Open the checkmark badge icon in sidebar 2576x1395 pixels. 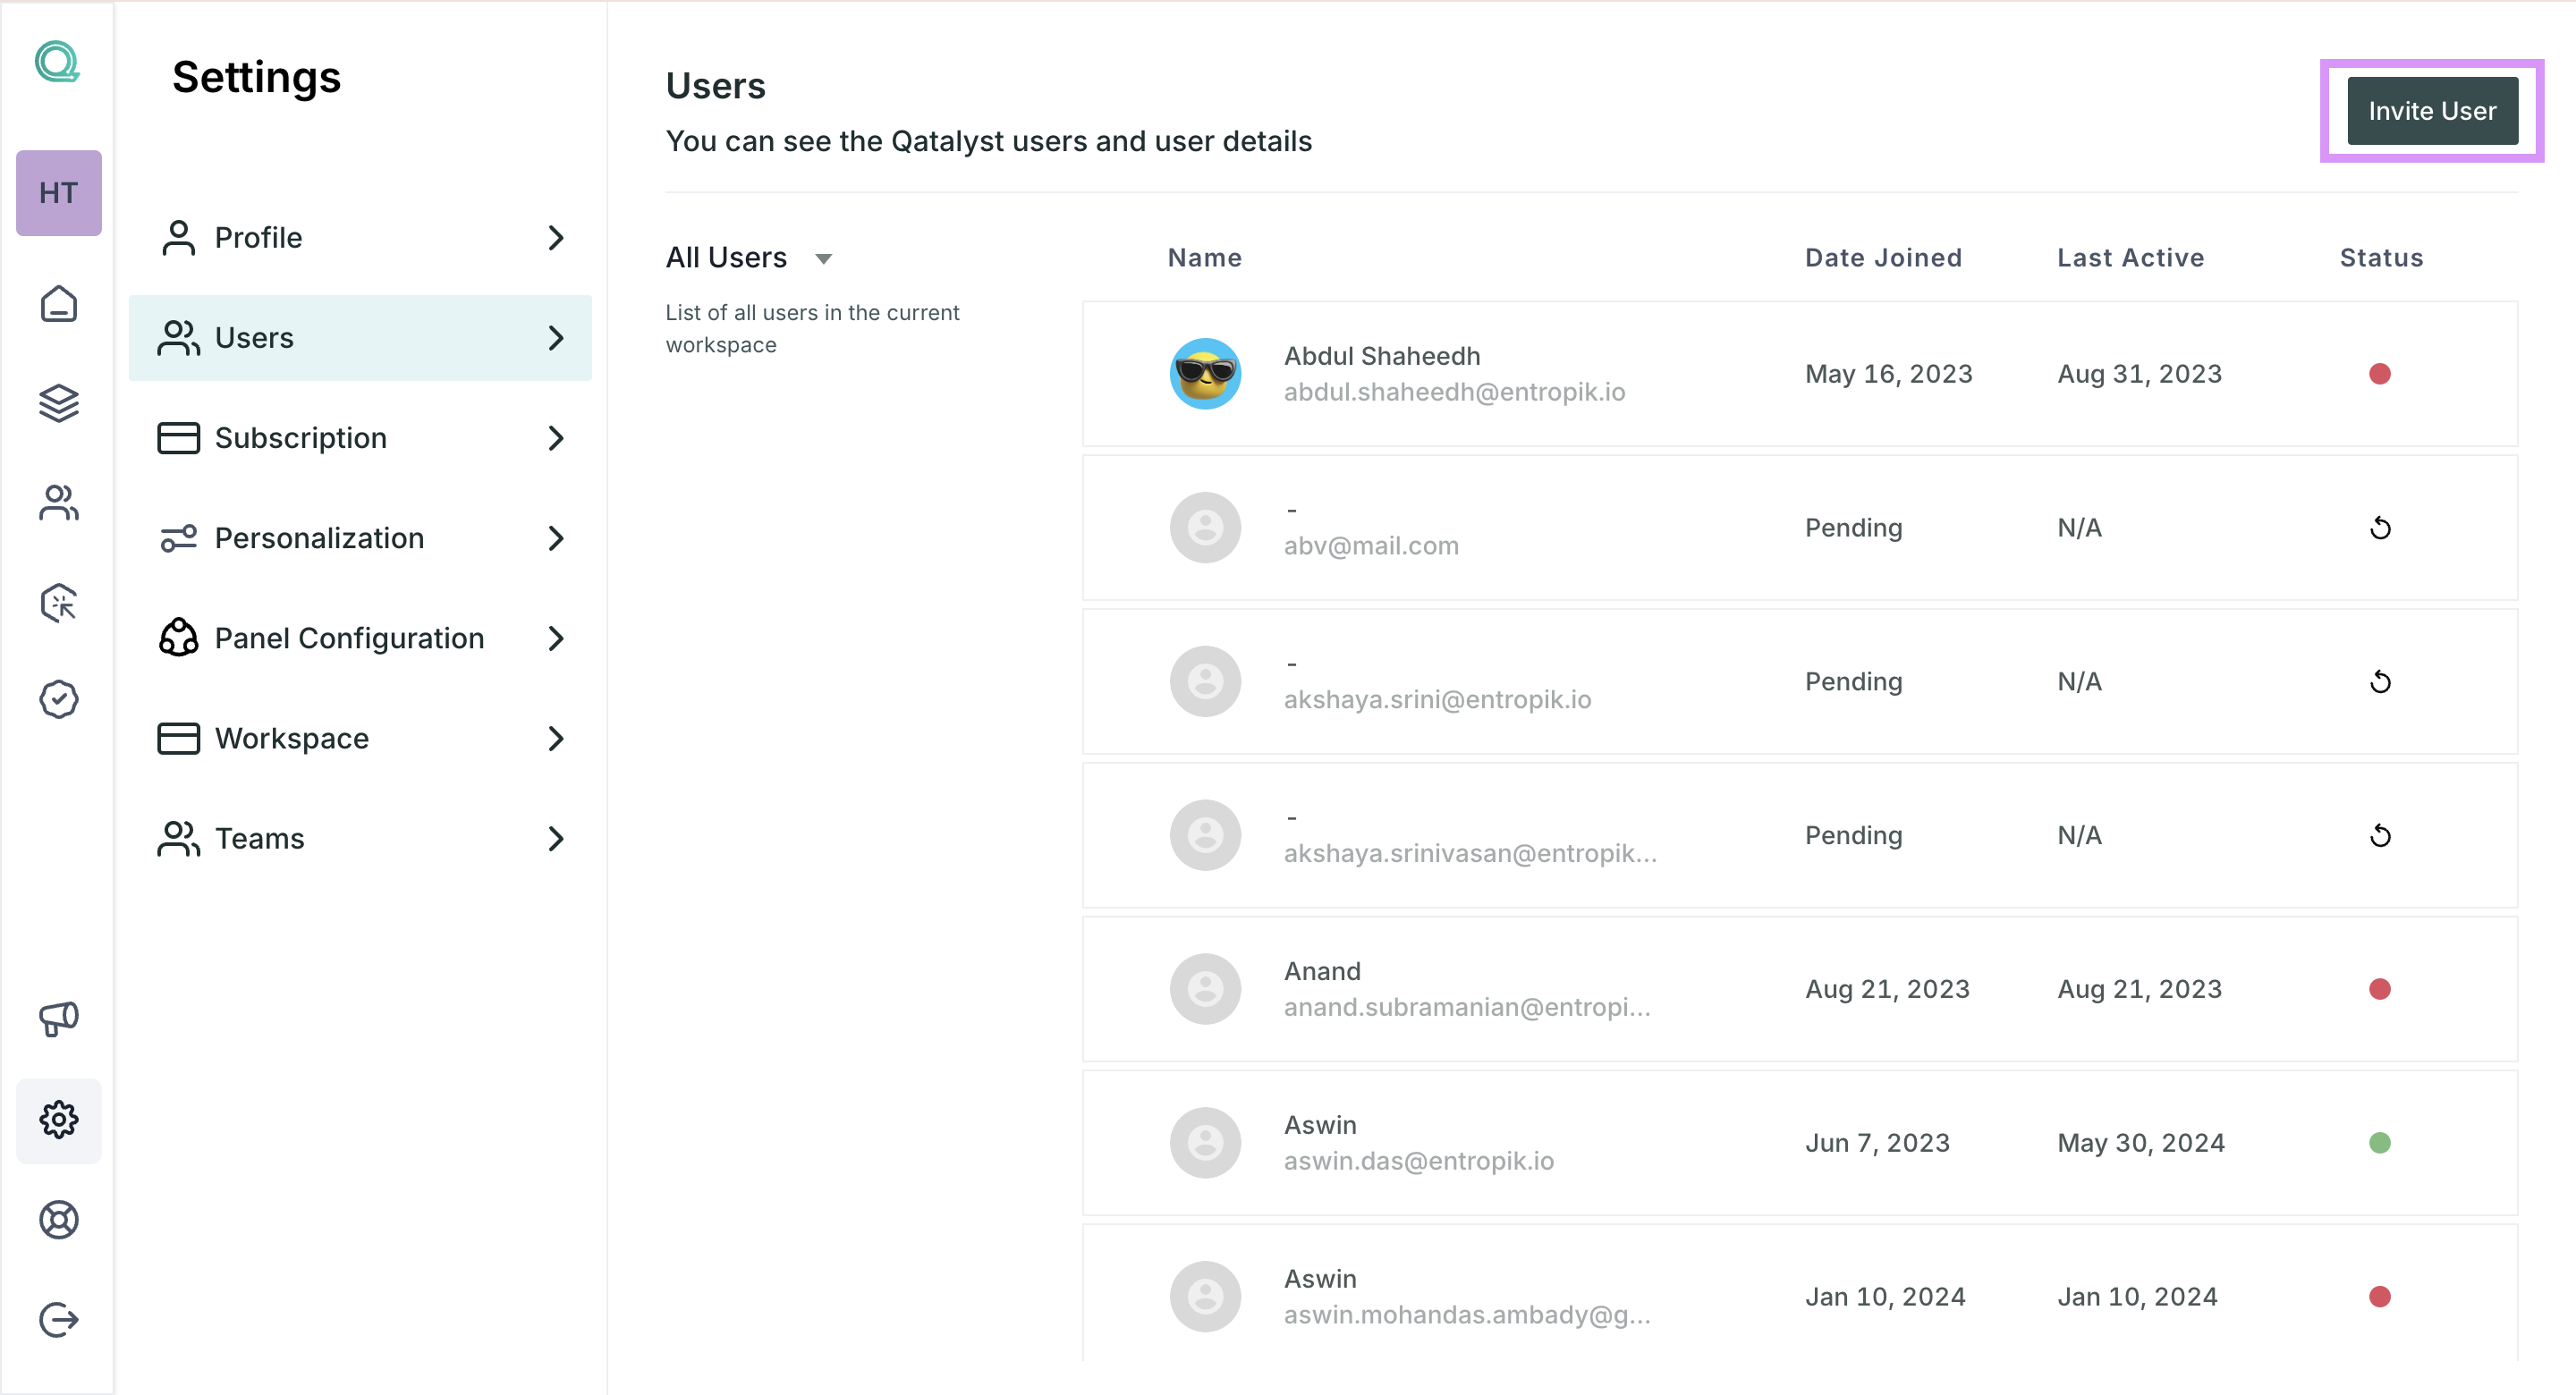pos(58,699)
